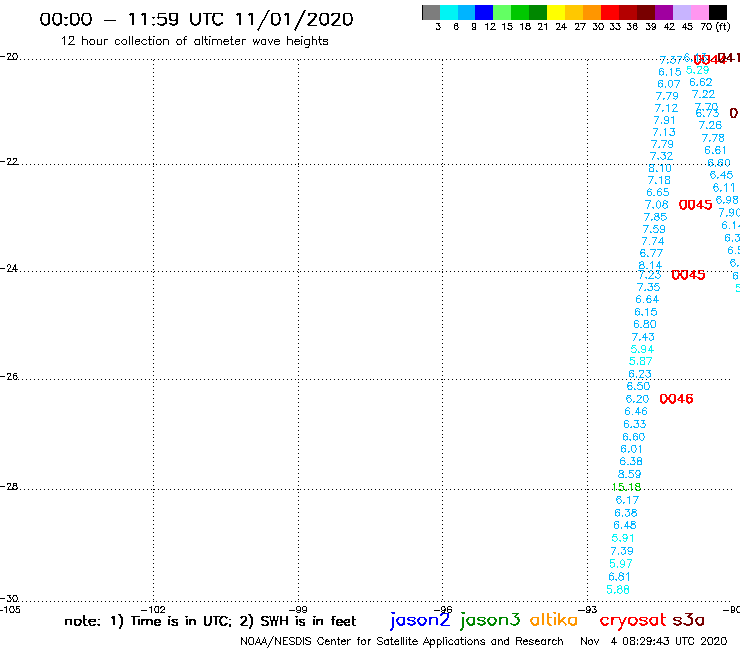The image size is (740, 650).
Task: Select the 6.81 wave height reading
Action: click(619, 576)
